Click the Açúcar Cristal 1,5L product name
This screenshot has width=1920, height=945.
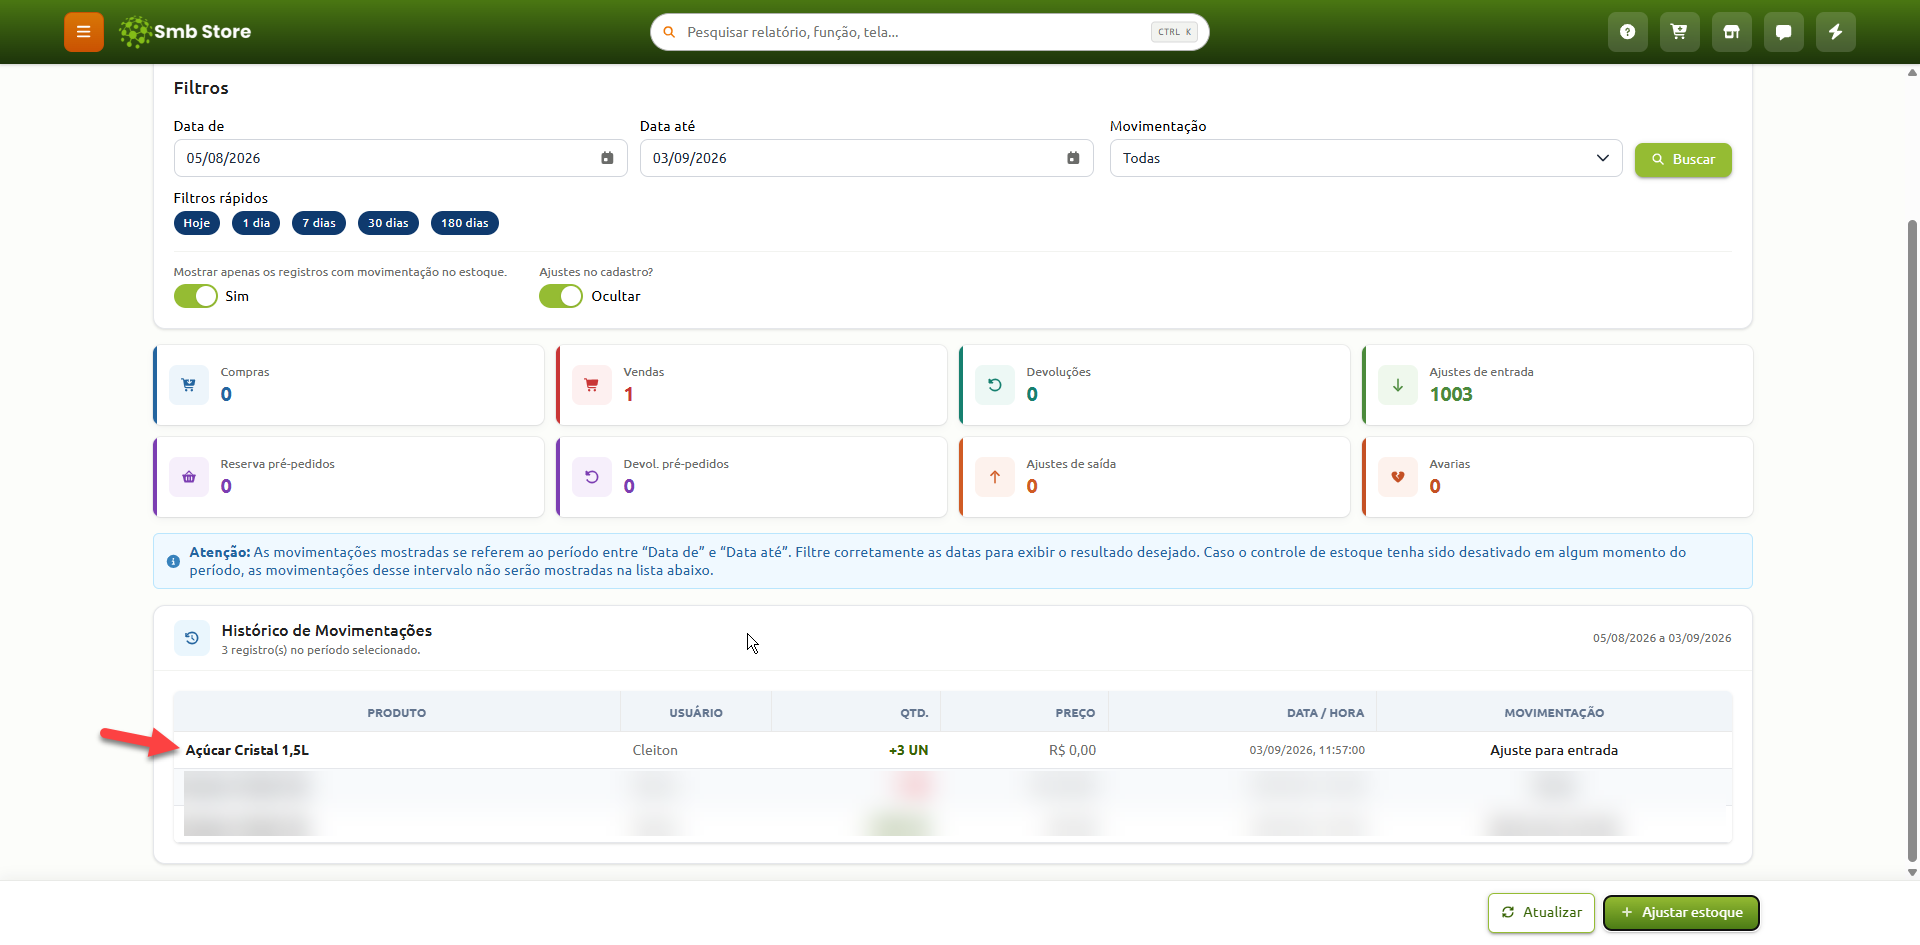pyautogui.click(x=247, y=750)
